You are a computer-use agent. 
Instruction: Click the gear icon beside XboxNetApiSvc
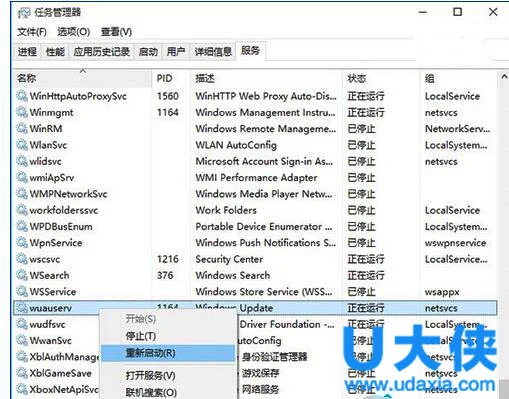pos(22,389)
